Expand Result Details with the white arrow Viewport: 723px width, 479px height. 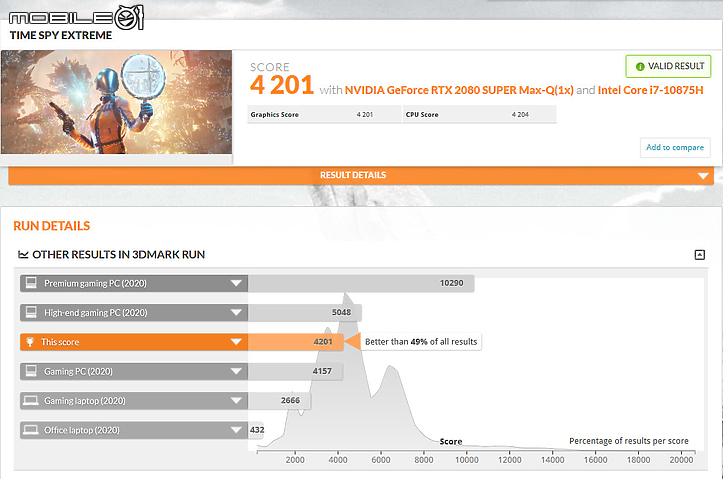point(703,176)
